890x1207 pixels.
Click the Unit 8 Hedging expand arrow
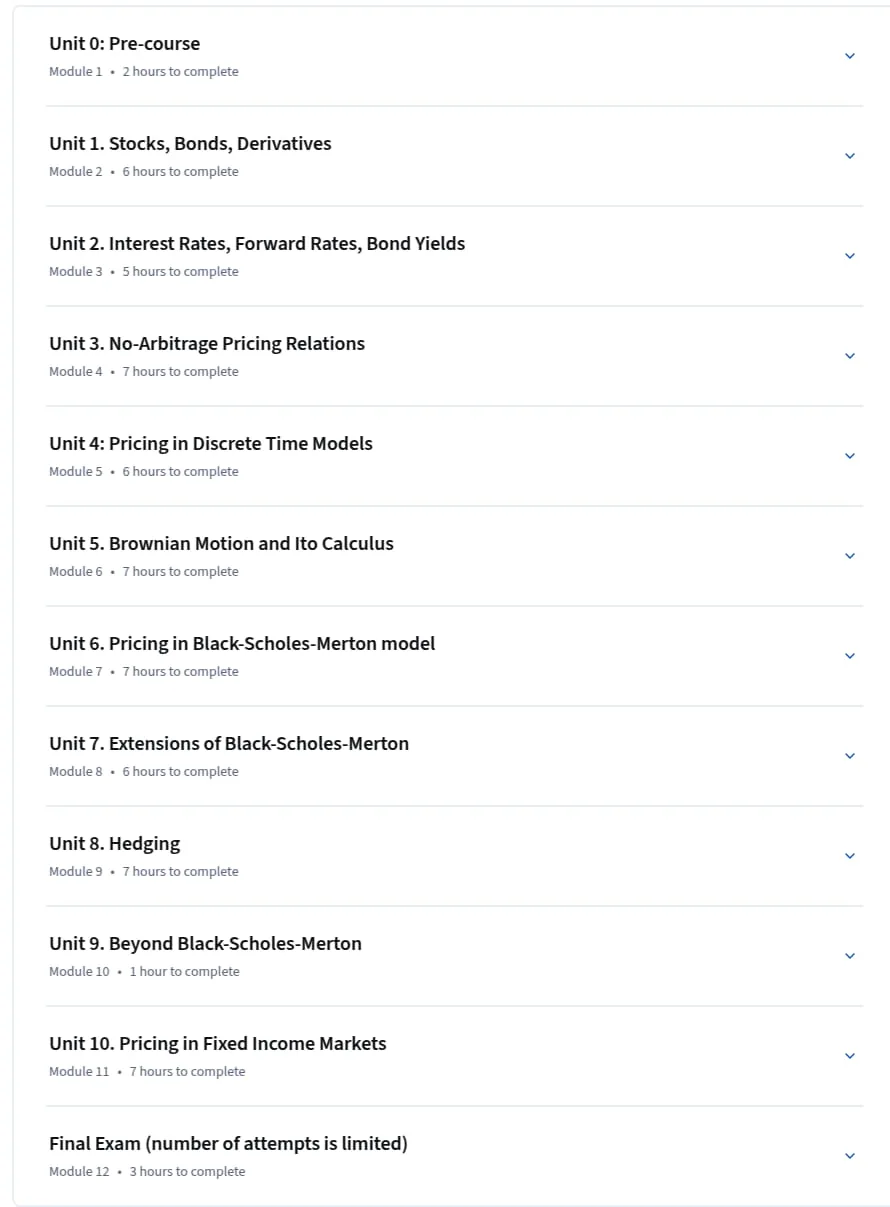pos(850,856)
